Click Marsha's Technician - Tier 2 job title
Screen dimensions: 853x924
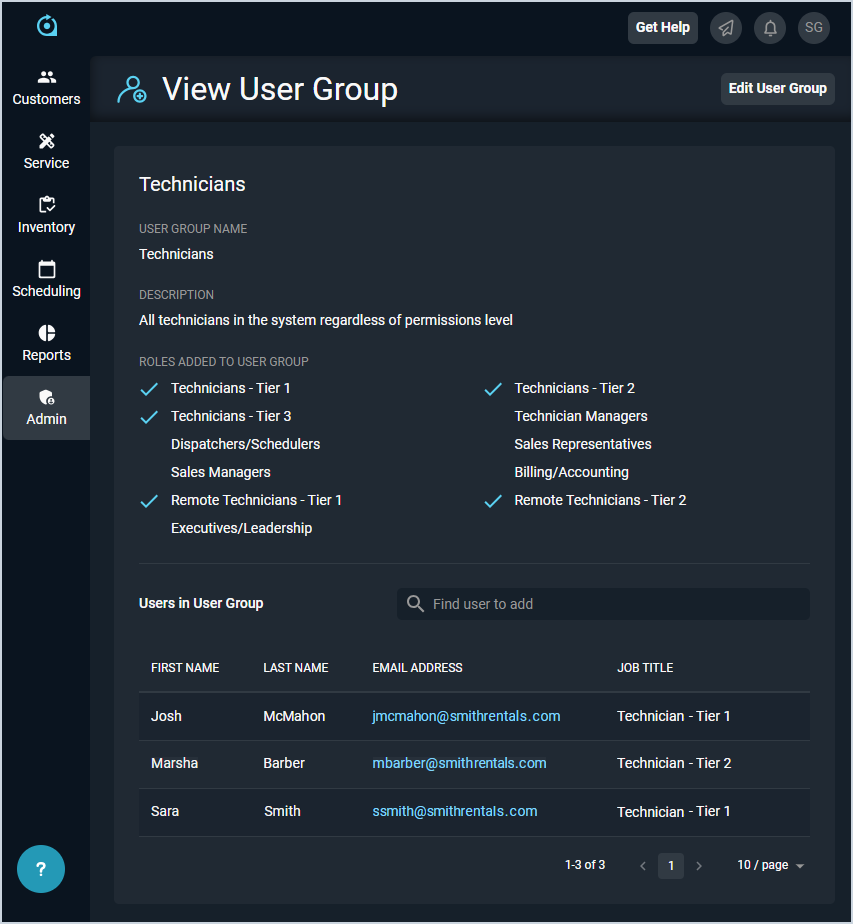click(x=674, y=764)
